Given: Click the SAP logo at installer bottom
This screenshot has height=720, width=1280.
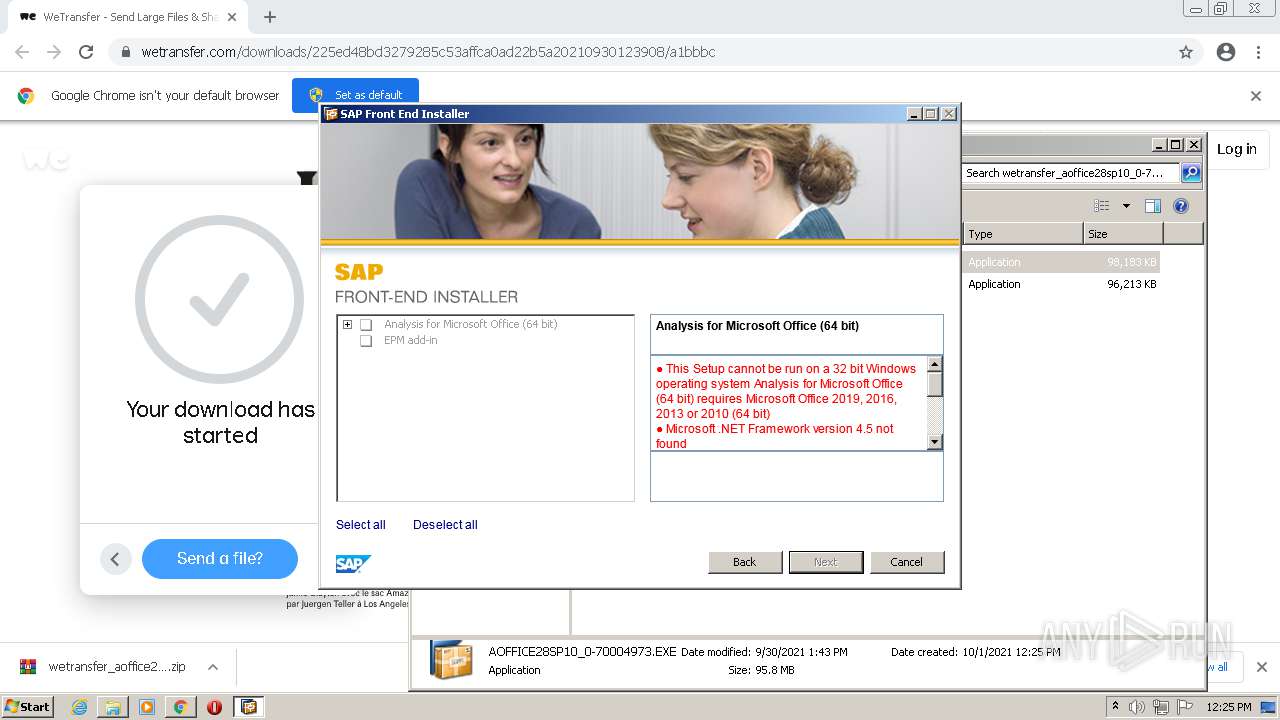Looking at the screenshot, I should pos(353,564).
